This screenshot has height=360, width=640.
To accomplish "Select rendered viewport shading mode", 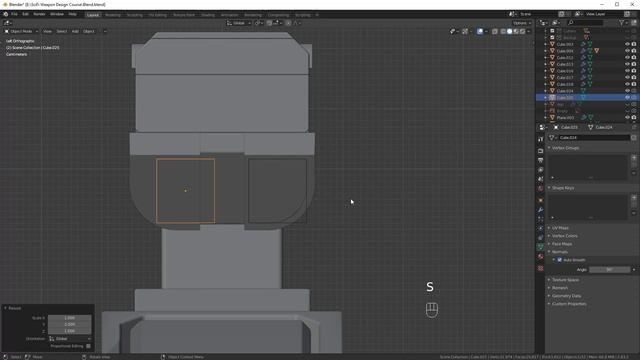I will click(522, 31).
